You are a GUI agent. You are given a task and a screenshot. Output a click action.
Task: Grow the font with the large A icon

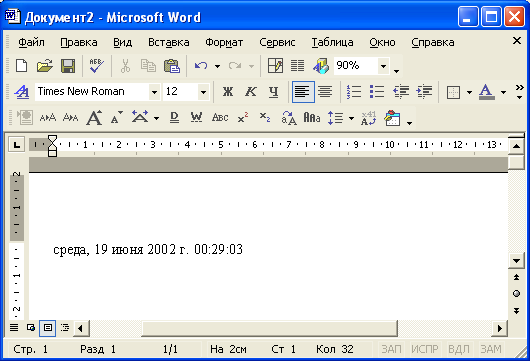pyautogui.click(x=94, y=118)
